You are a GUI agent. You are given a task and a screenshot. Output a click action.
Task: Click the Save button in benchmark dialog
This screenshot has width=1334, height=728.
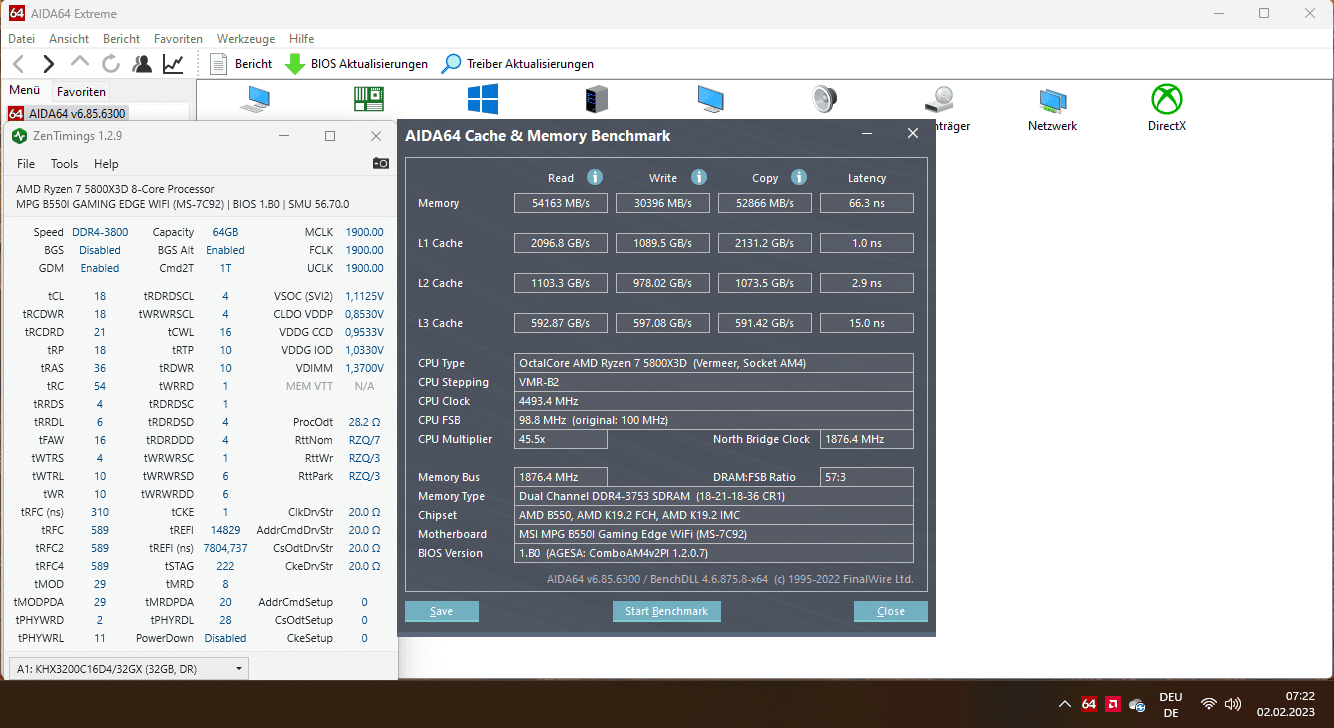pyautogui.click(x=441, y=611)
